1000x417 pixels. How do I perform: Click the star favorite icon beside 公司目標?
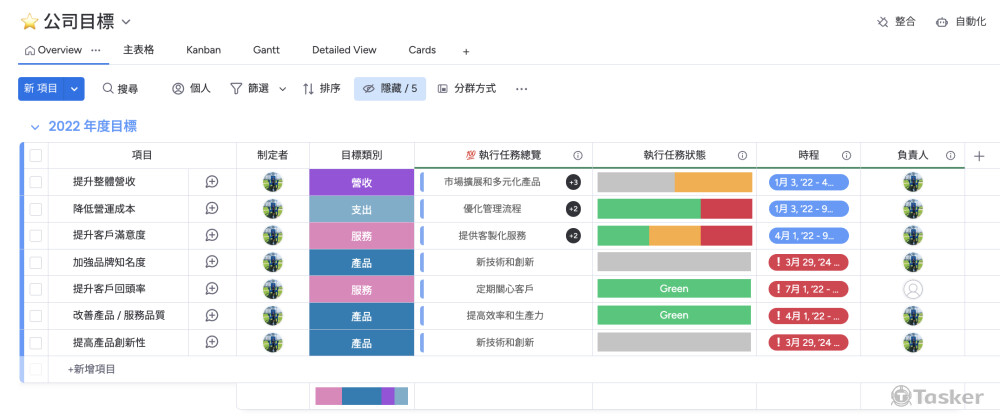(x=30, y=21)
